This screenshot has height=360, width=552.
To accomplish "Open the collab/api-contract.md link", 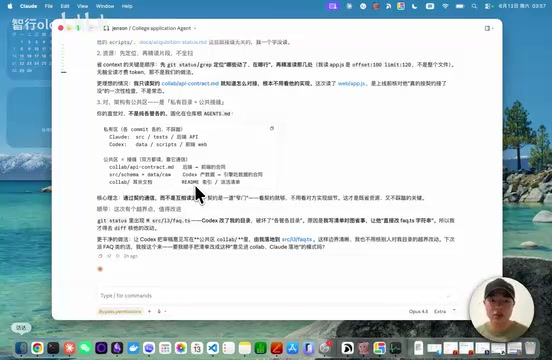I will click(x=190, y=83).
